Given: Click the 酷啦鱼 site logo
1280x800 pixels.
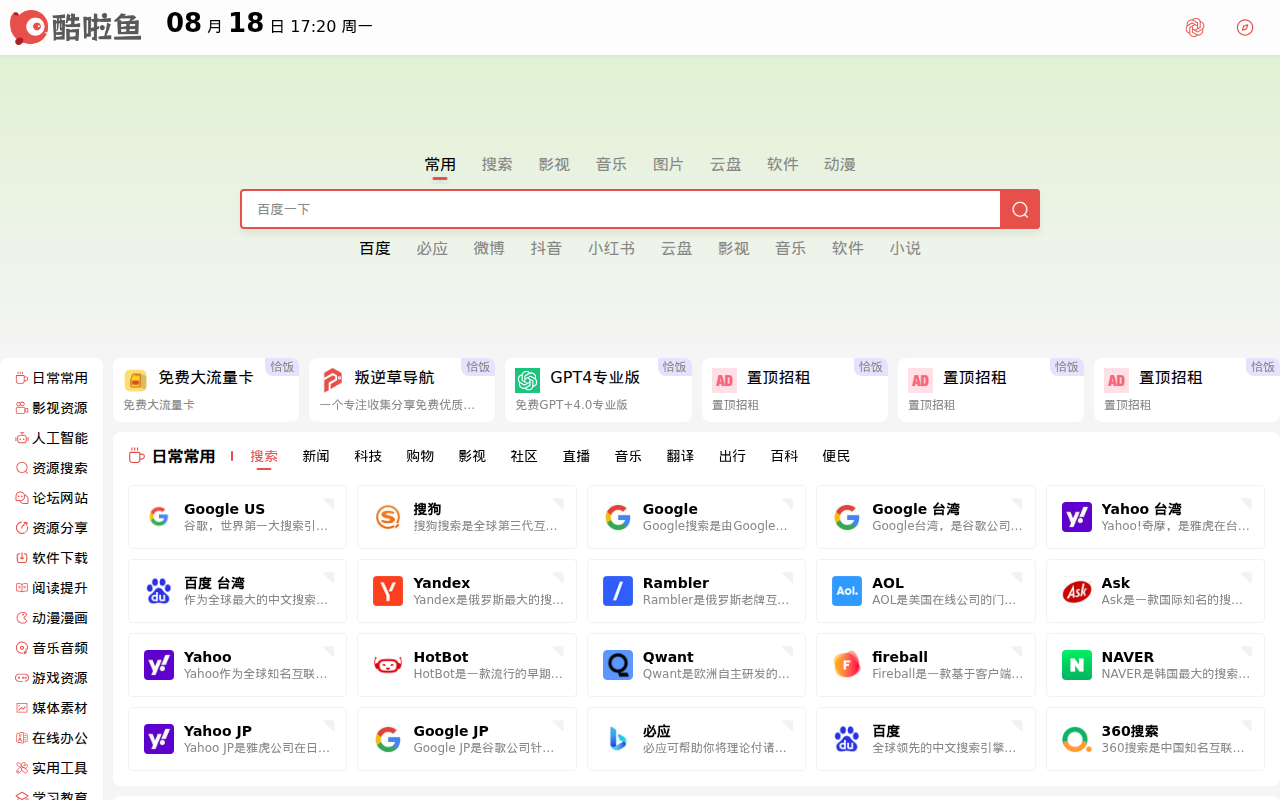Looking at the screenshot, I should pyautogui.click(x=76, y=27).
